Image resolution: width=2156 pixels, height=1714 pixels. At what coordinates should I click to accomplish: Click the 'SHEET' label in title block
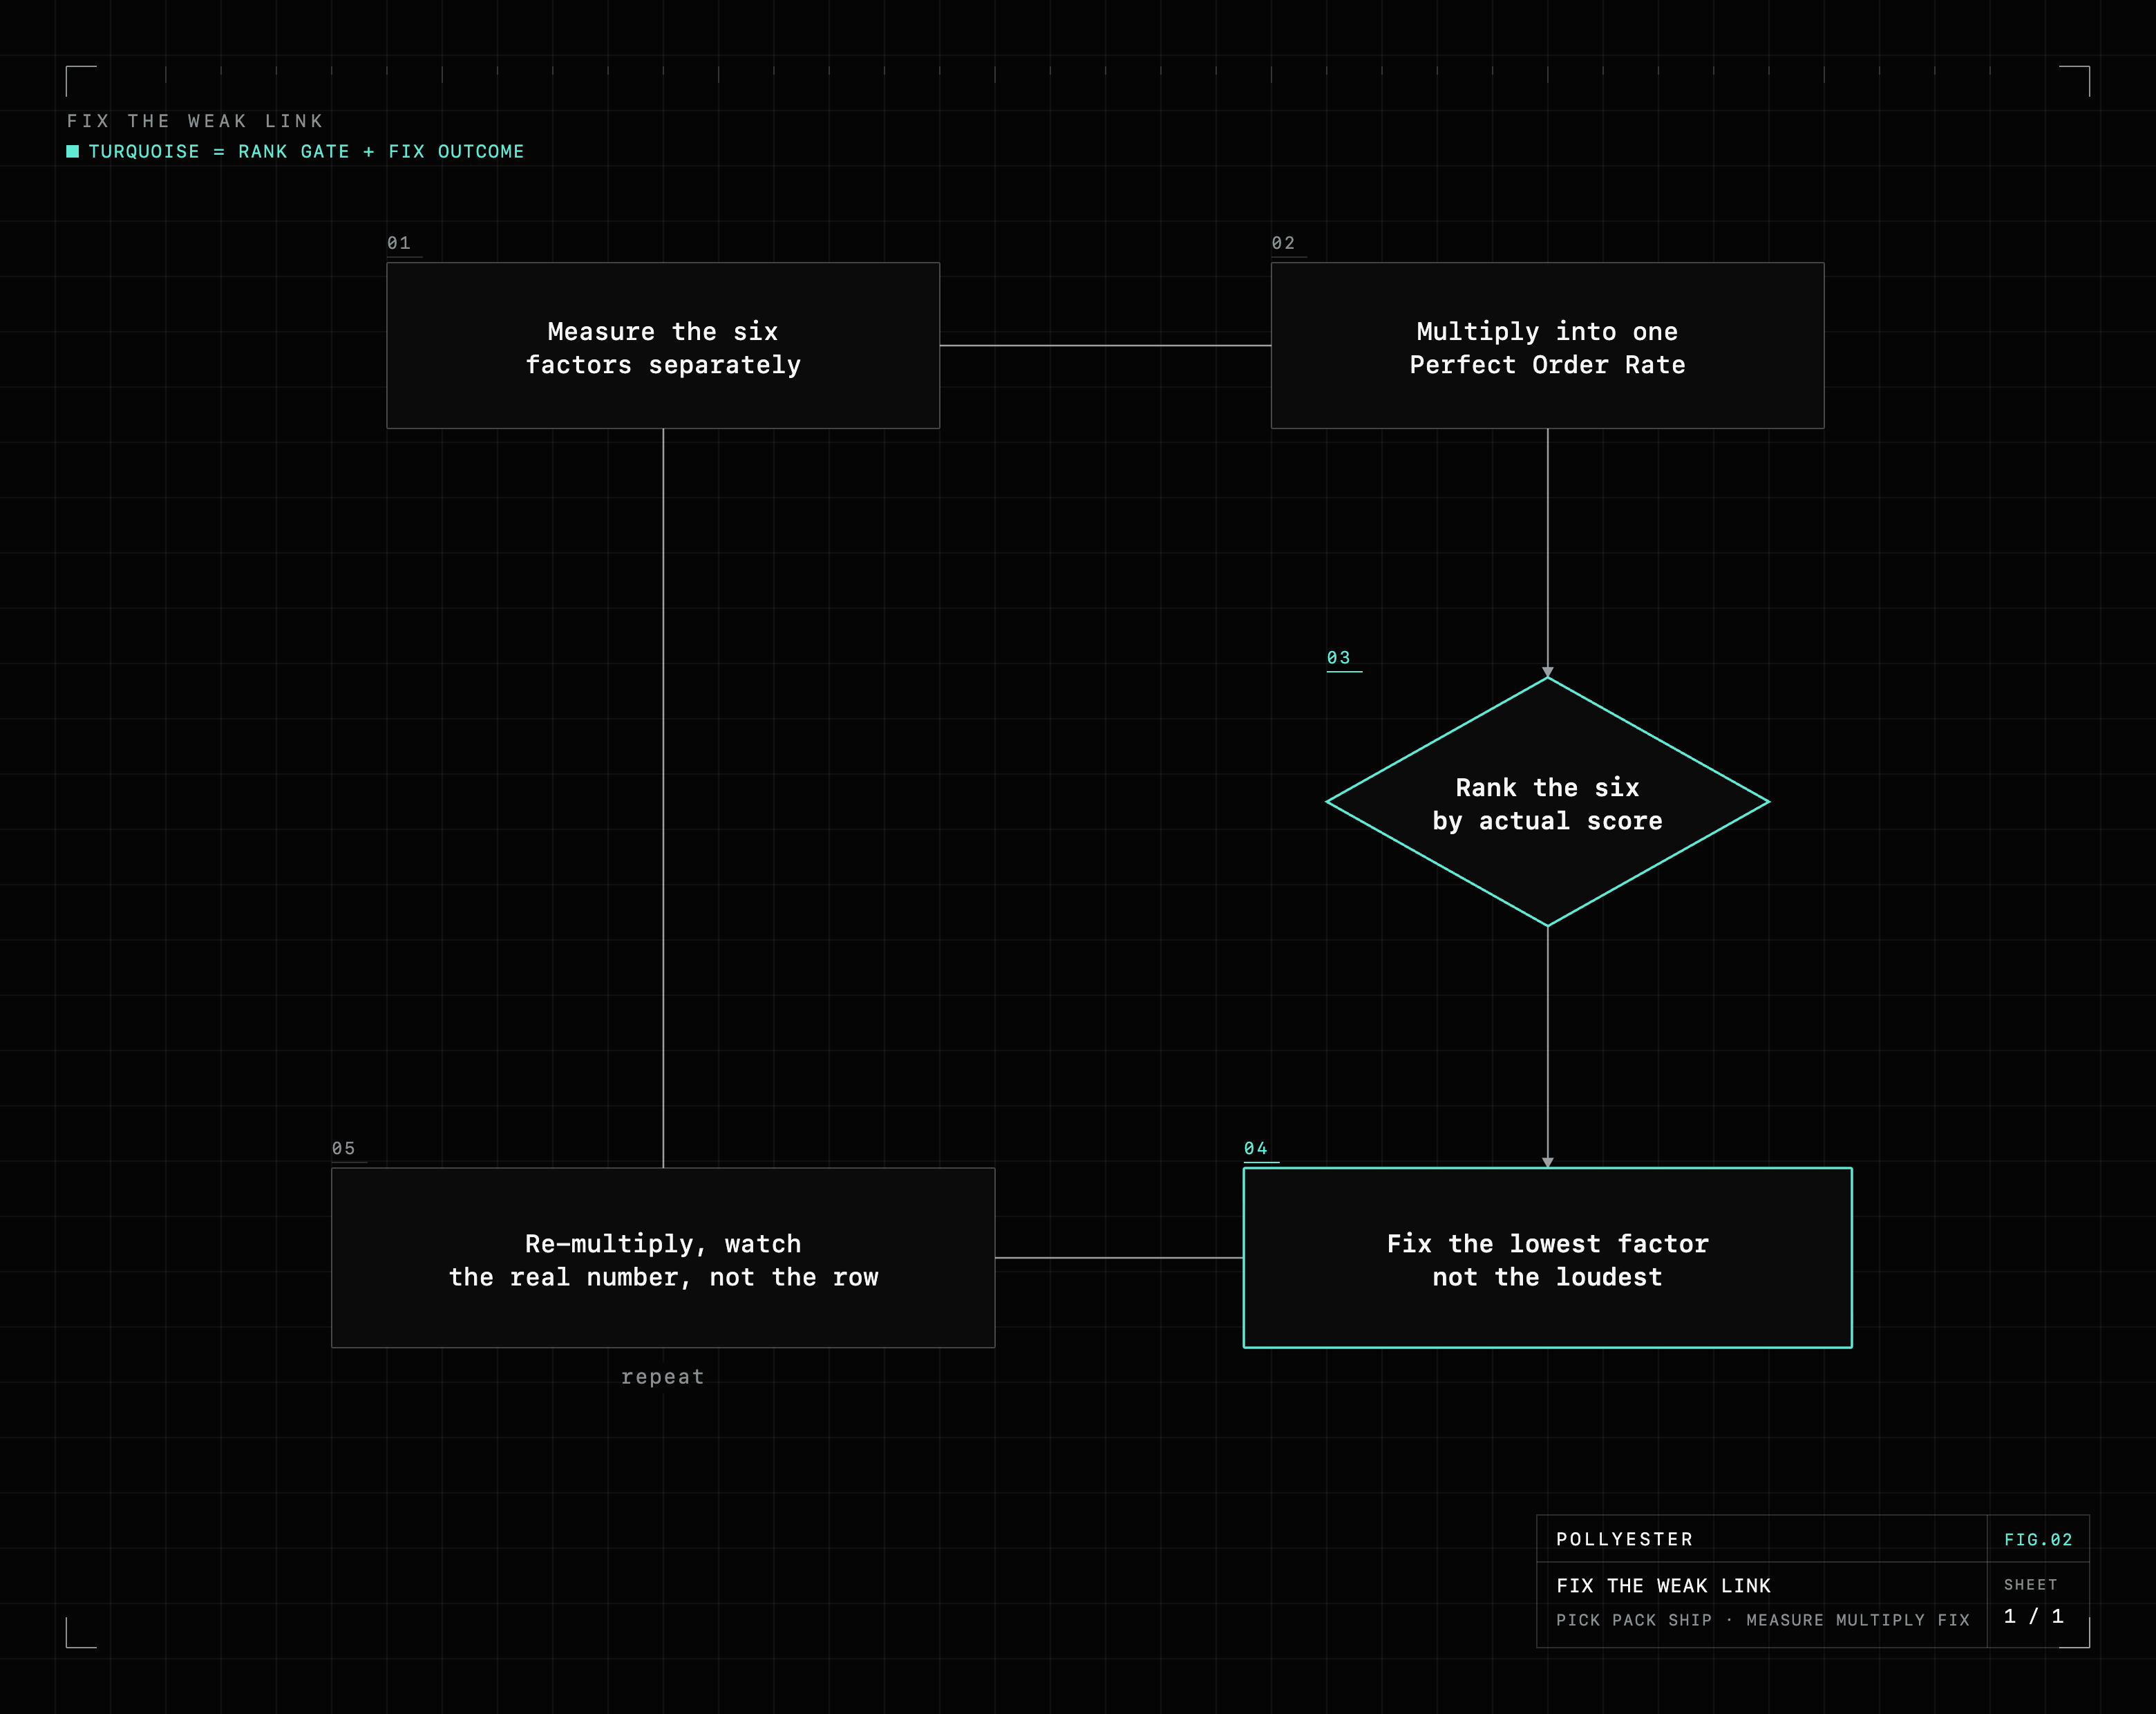pyautogui.click(x=2030, y=1585)
